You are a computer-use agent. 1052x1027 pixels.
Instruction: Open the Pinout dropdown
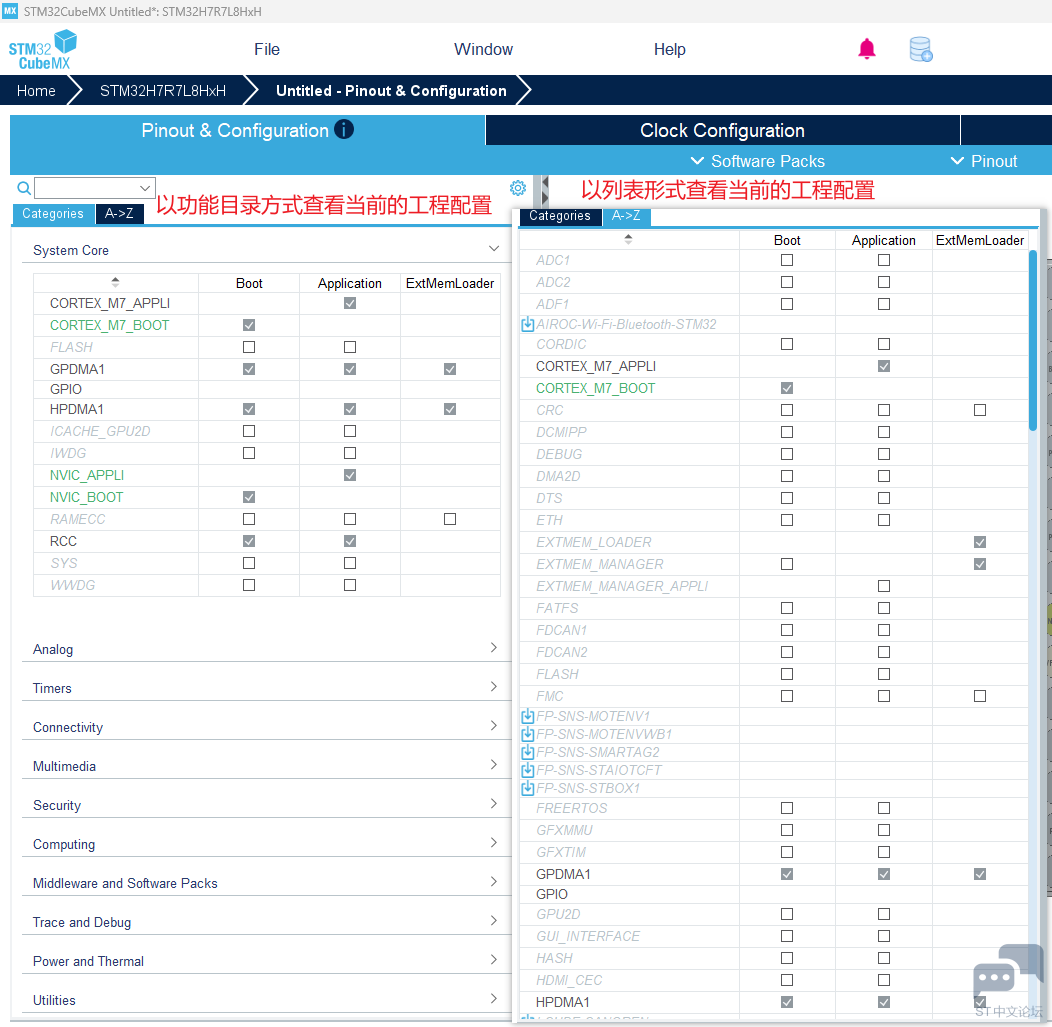(984, 161)
